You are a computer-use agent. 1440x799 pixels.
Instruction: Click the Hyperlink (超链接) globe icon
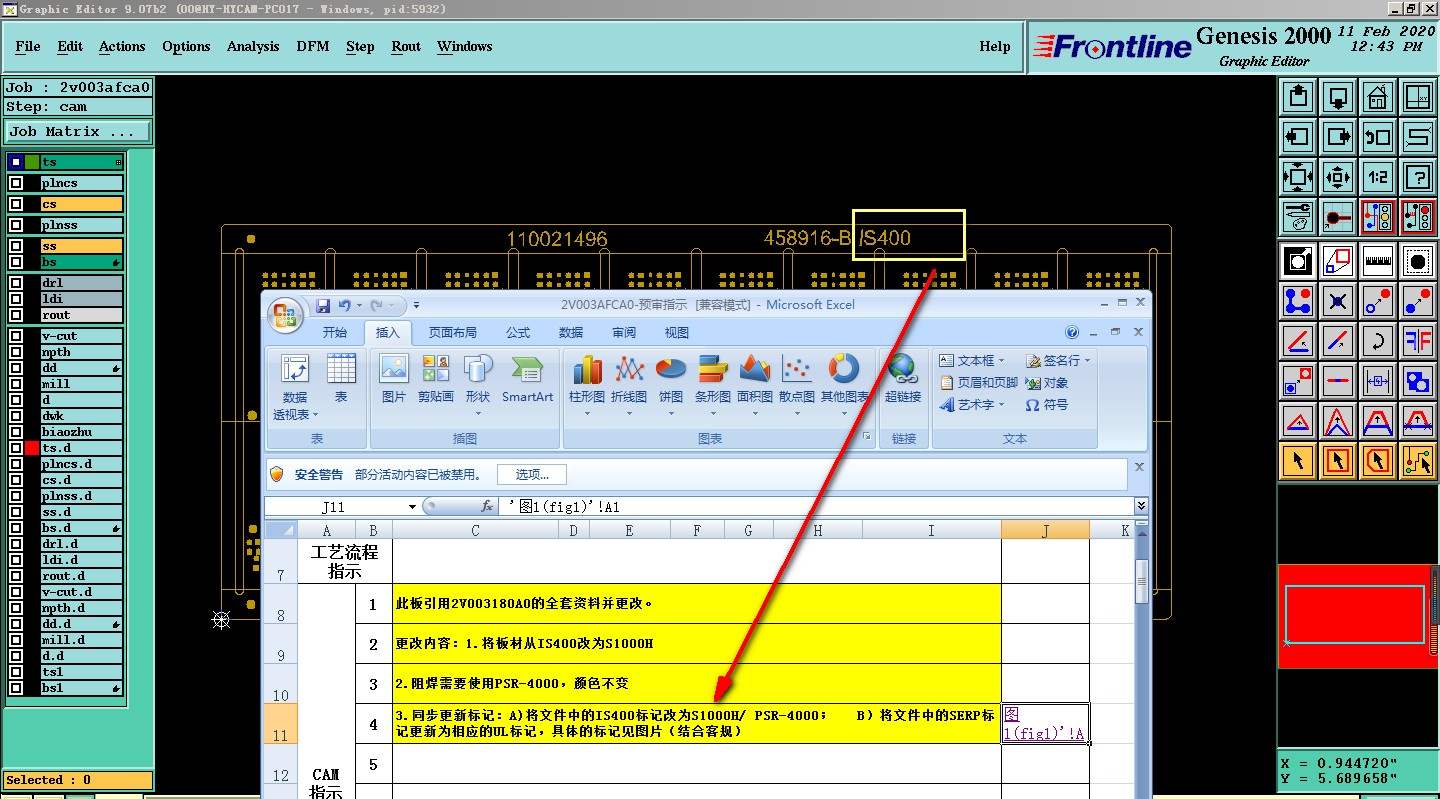pos(902,380)
